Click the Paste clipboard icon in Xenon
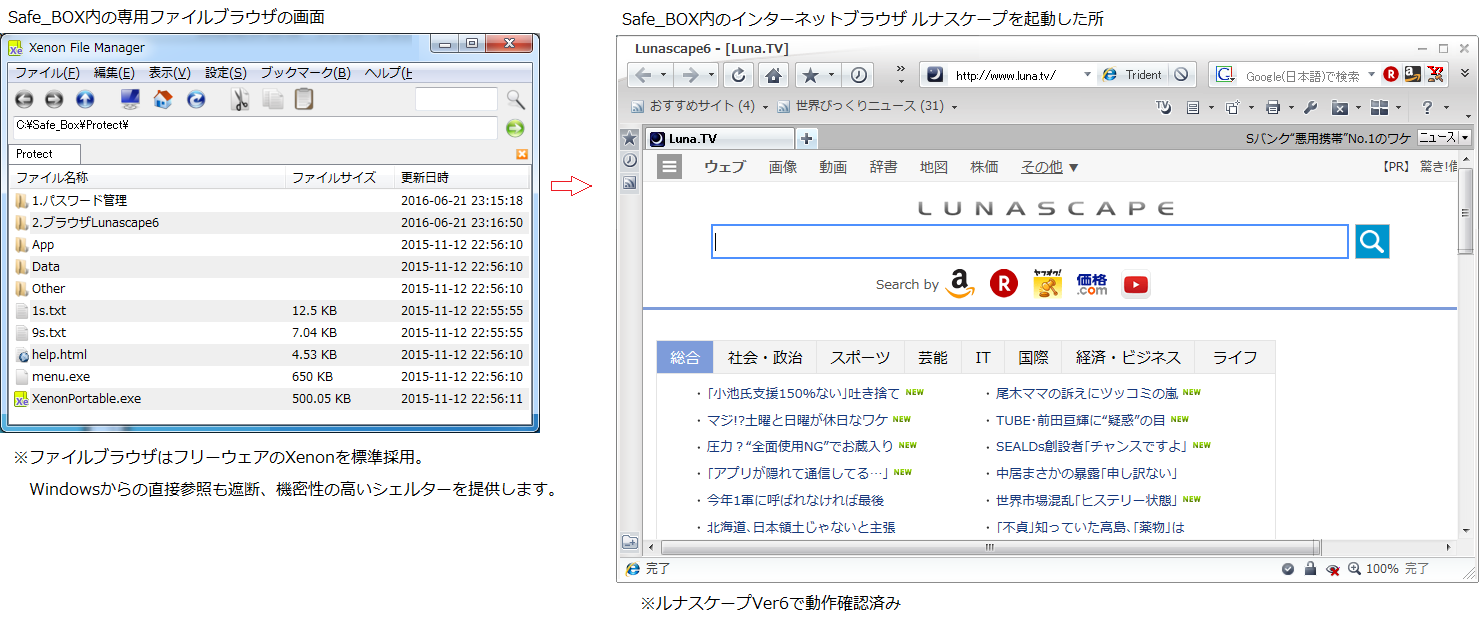 304,99
